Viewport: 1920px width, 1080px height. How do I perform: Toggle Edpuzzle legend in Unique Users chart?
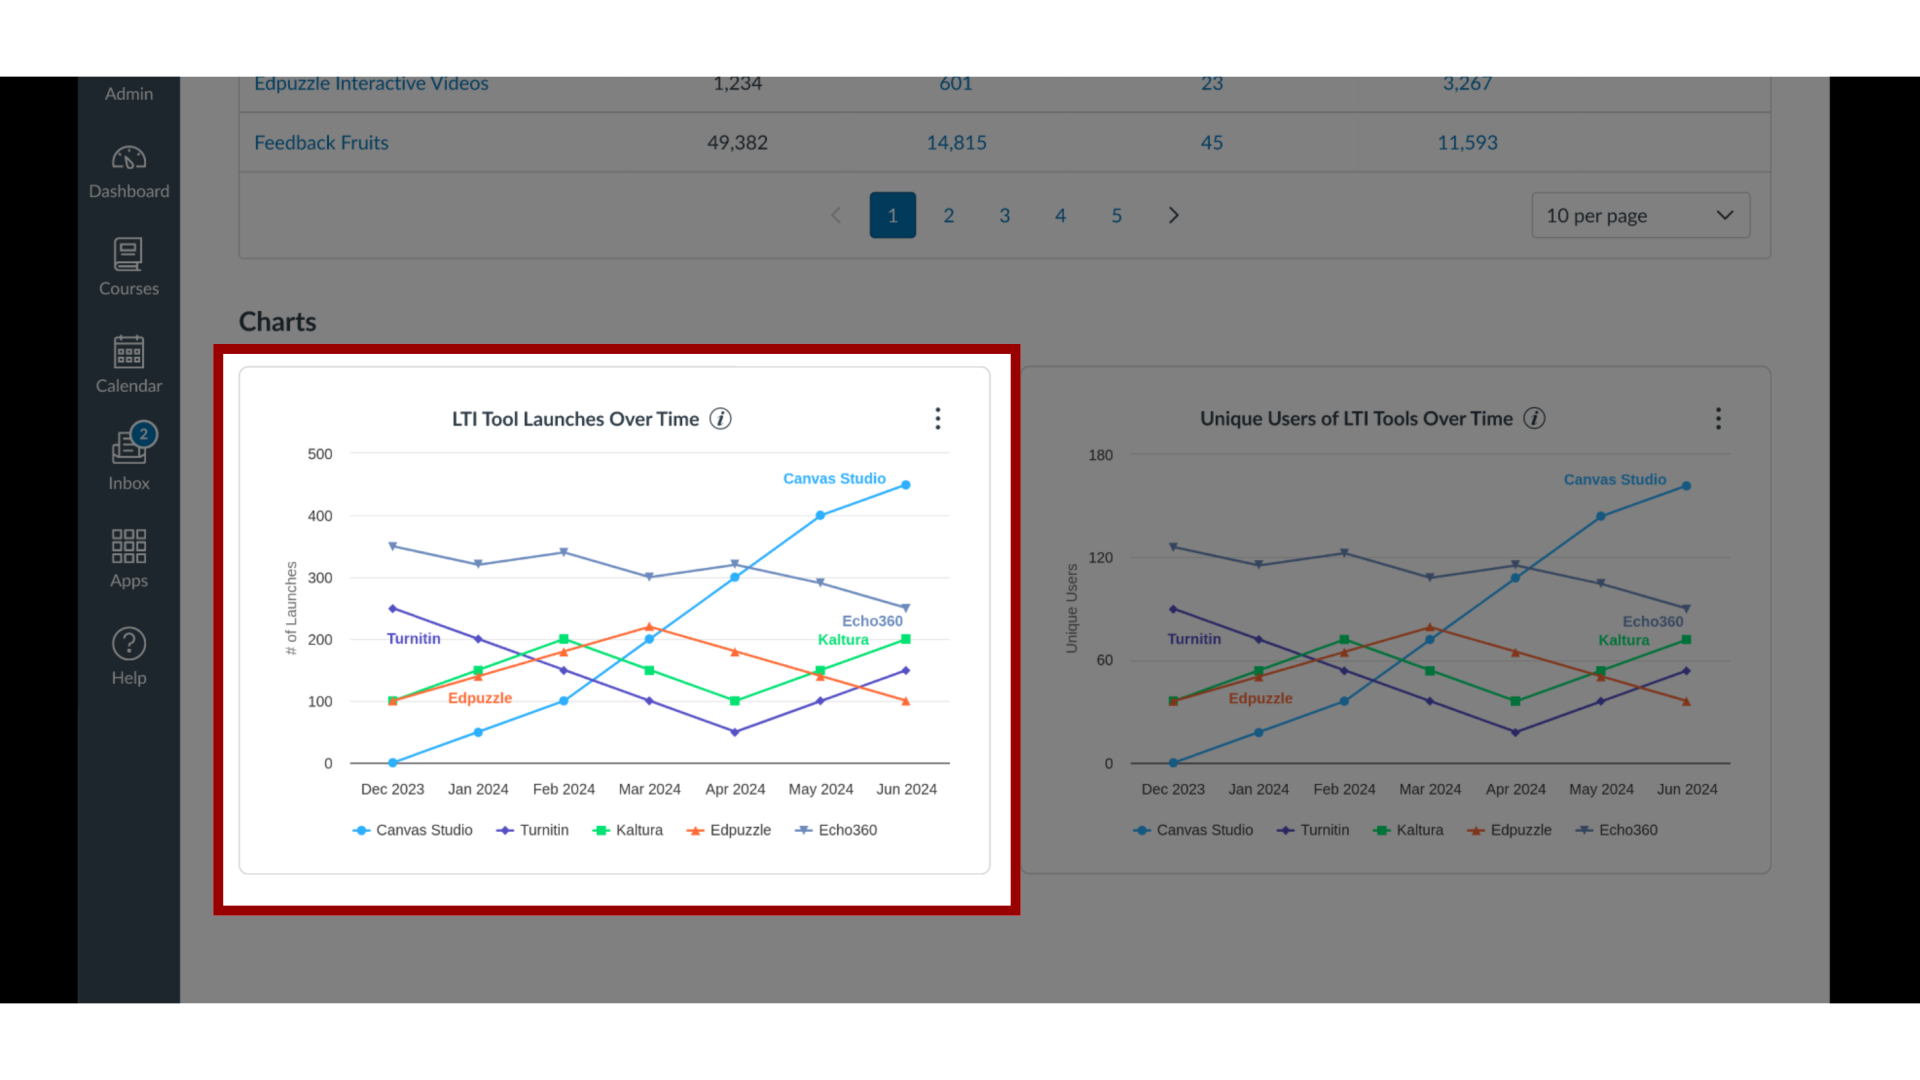[1510, 830]
